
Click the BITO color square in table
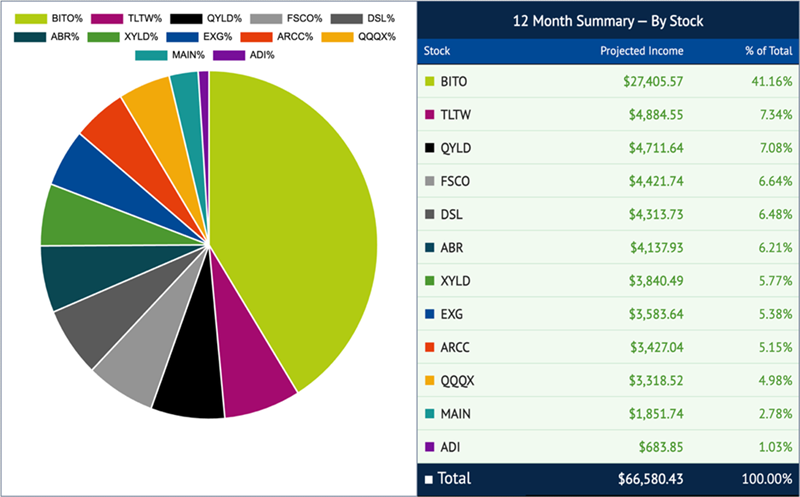[x=430, y=81]
